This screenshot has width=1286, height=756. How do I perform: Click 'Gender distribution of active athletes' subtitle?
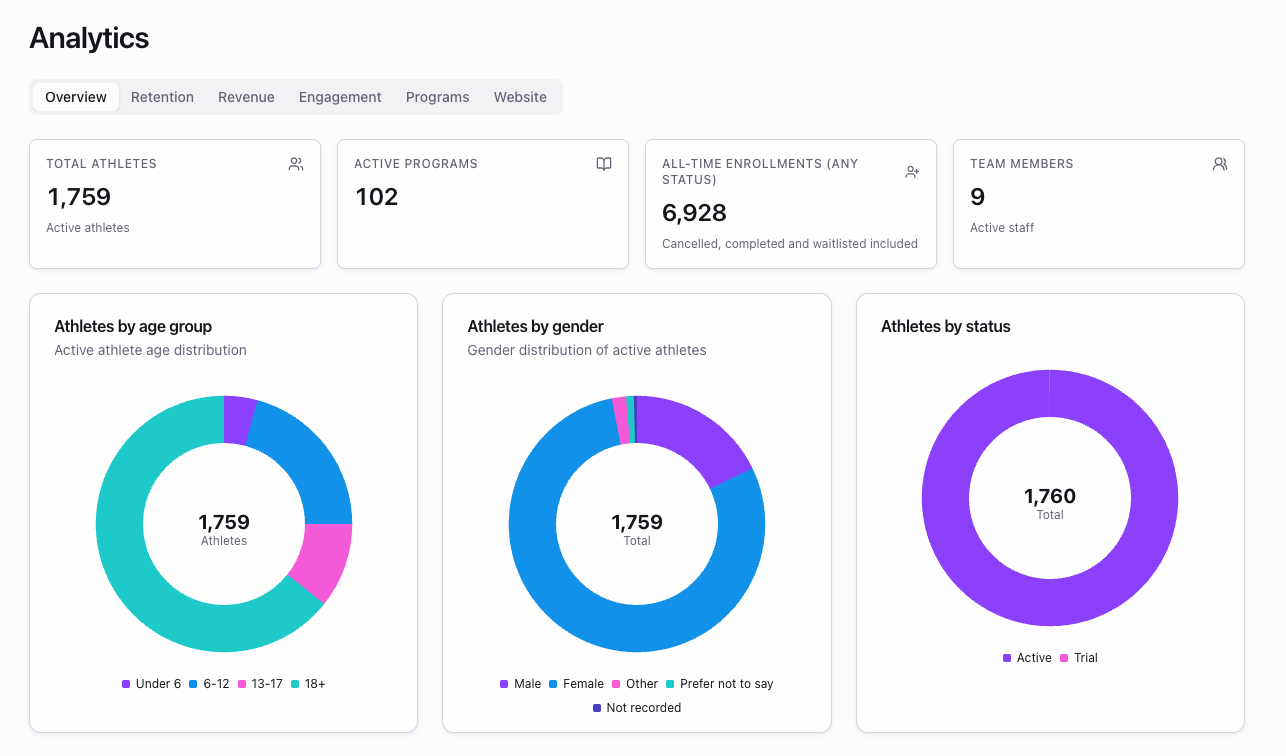pos(587,350)
